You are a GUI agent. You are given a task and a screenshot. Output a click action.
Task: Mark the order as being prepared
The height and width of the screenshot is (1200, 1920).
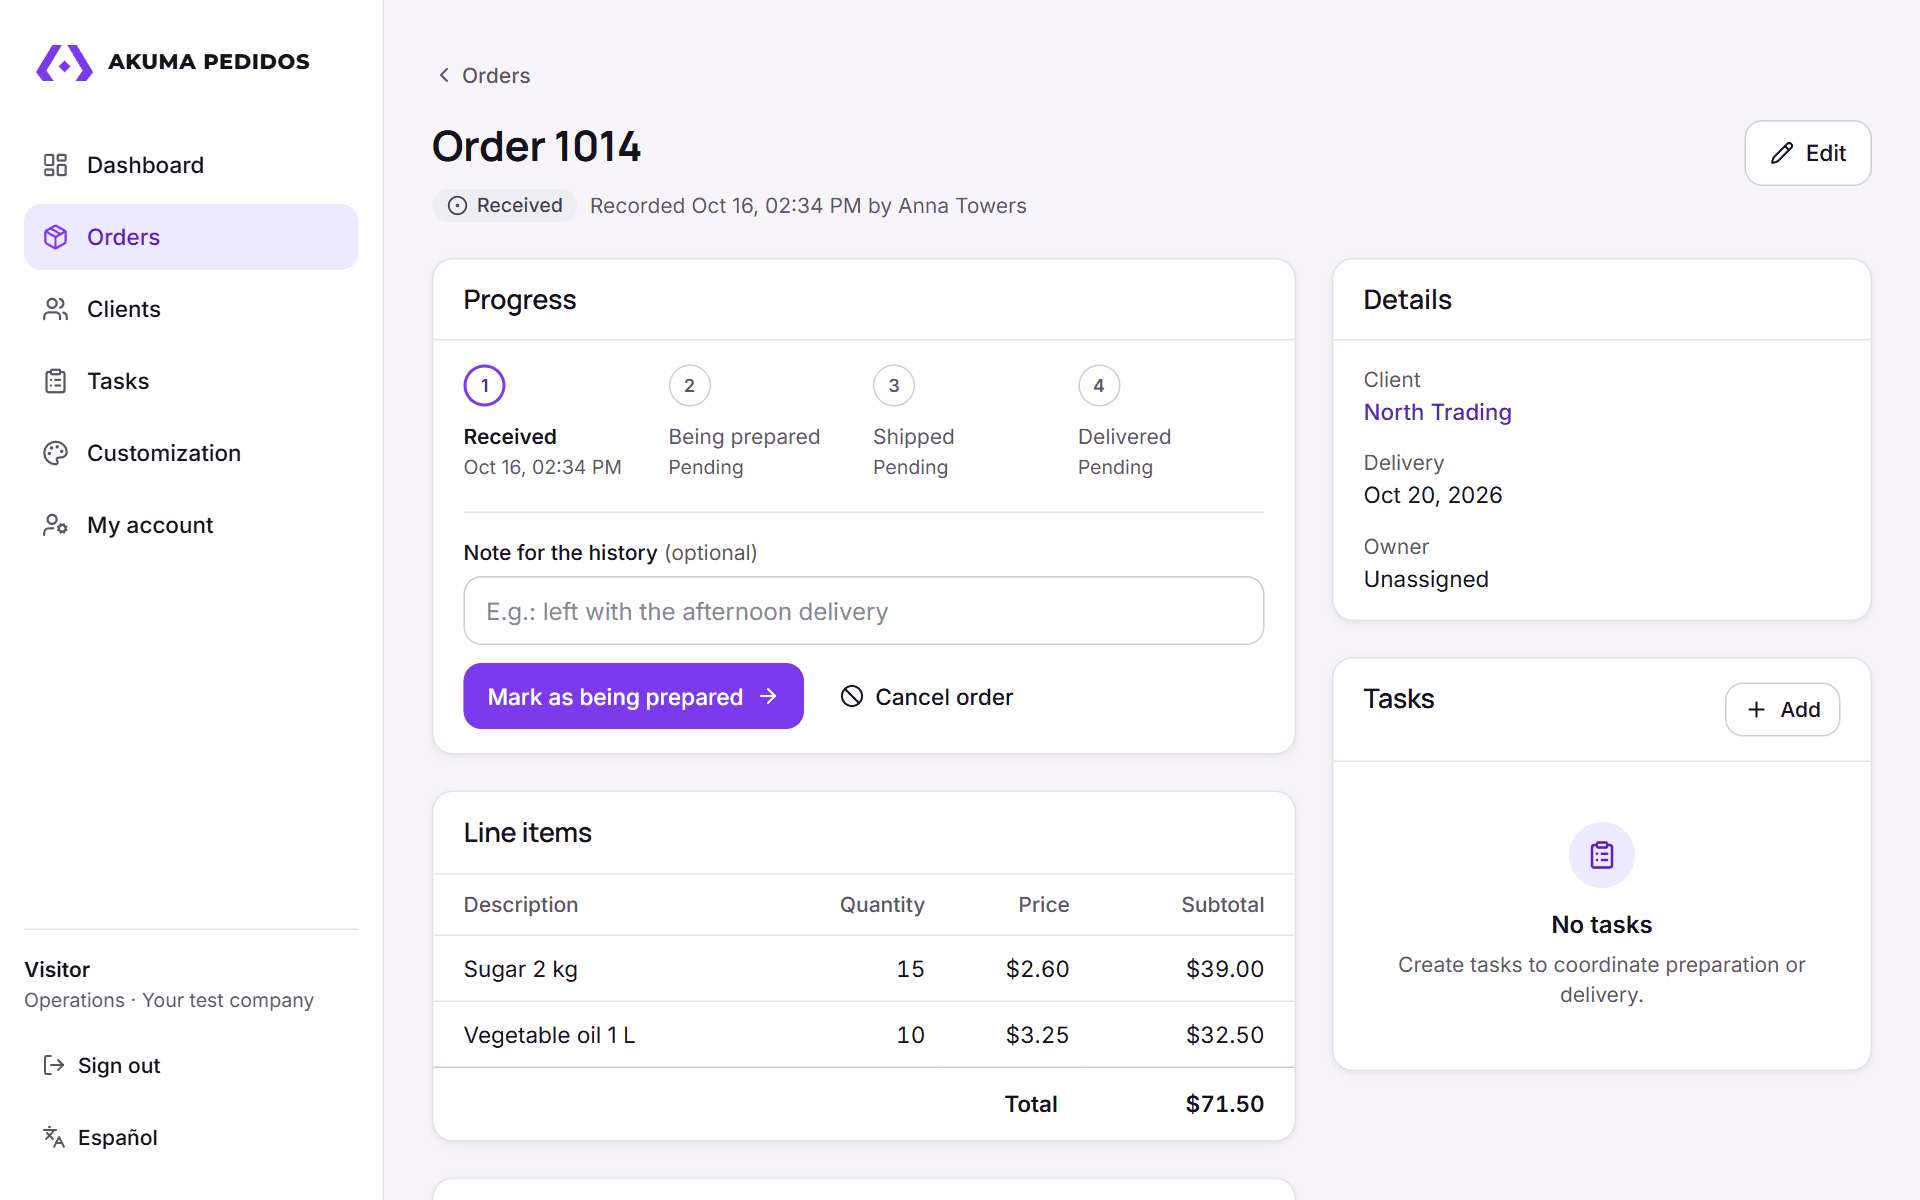pos(633,696)
